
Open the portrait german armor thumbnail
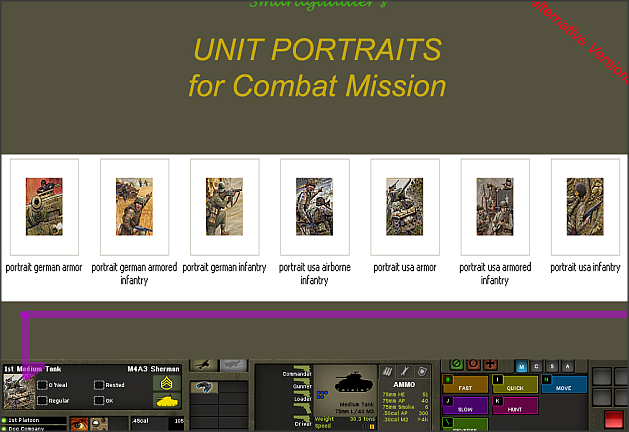click(44, 207)
